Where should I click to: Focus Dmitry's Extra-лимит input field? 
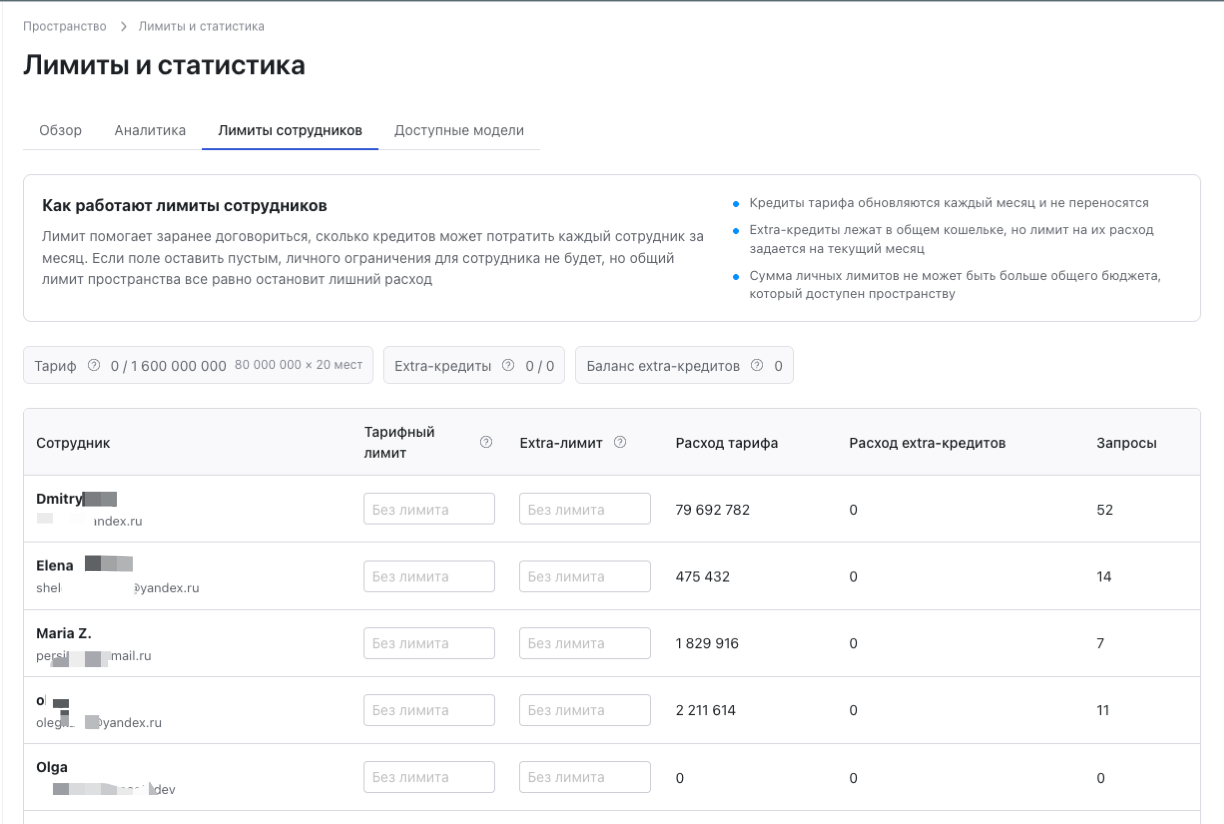585,509
